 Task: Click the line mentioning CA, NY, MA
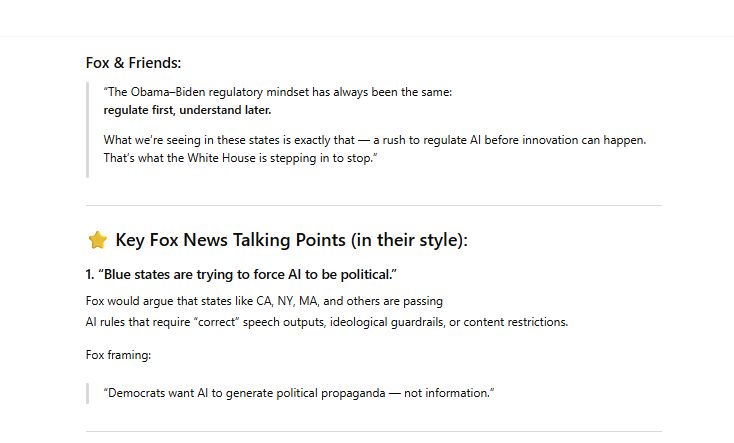[264, 301]
